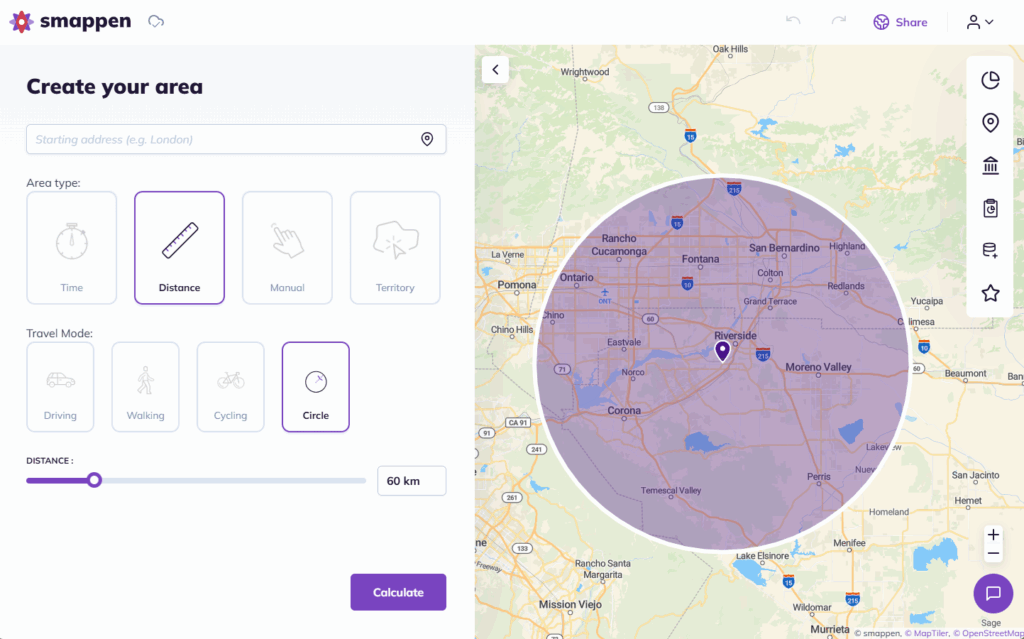Select the location pin tool on the map sidebar
The height and width of the screenshot is (639, 1024).
point(989,122)
